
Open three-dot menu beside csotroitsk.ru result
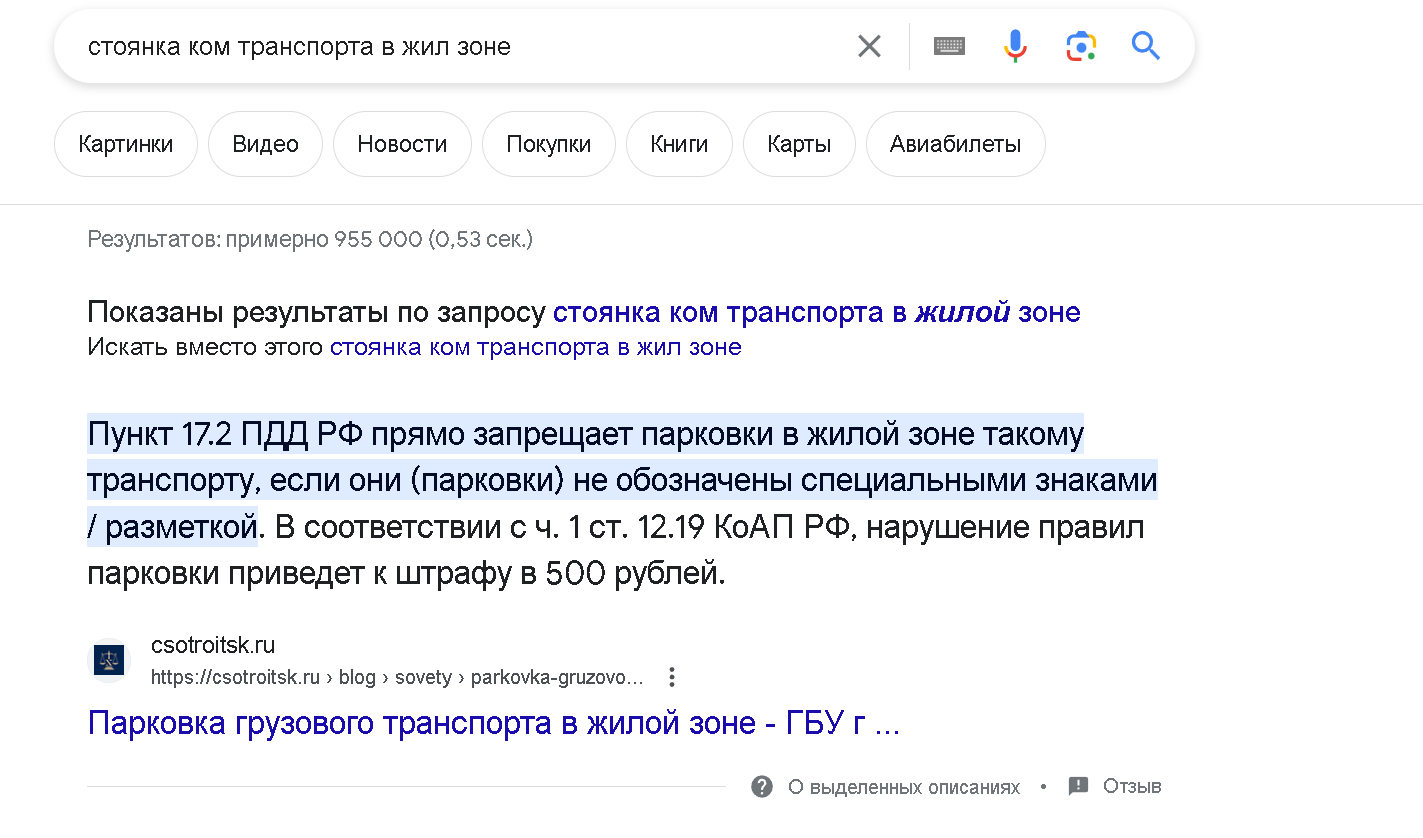coord(672,677)
